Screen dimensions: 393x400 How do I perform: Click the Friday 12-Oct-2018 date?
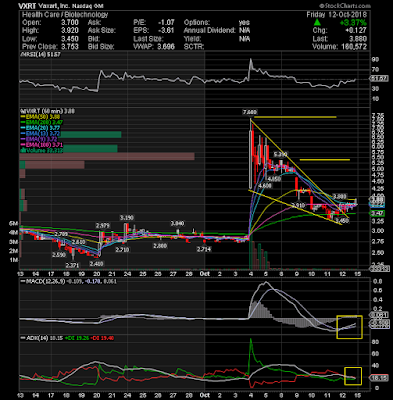tap(337, 15)
